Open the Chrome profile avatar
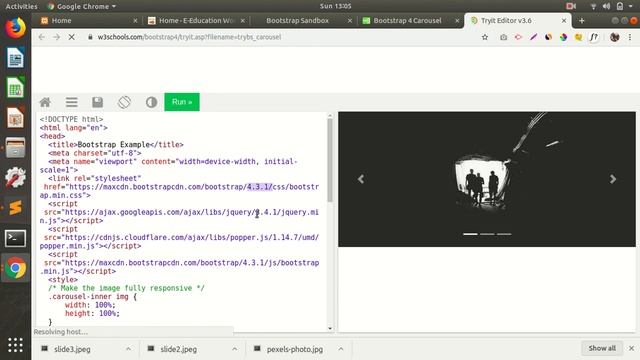The image size is (640, 360). pyautogui.click(x=615, y=37)
